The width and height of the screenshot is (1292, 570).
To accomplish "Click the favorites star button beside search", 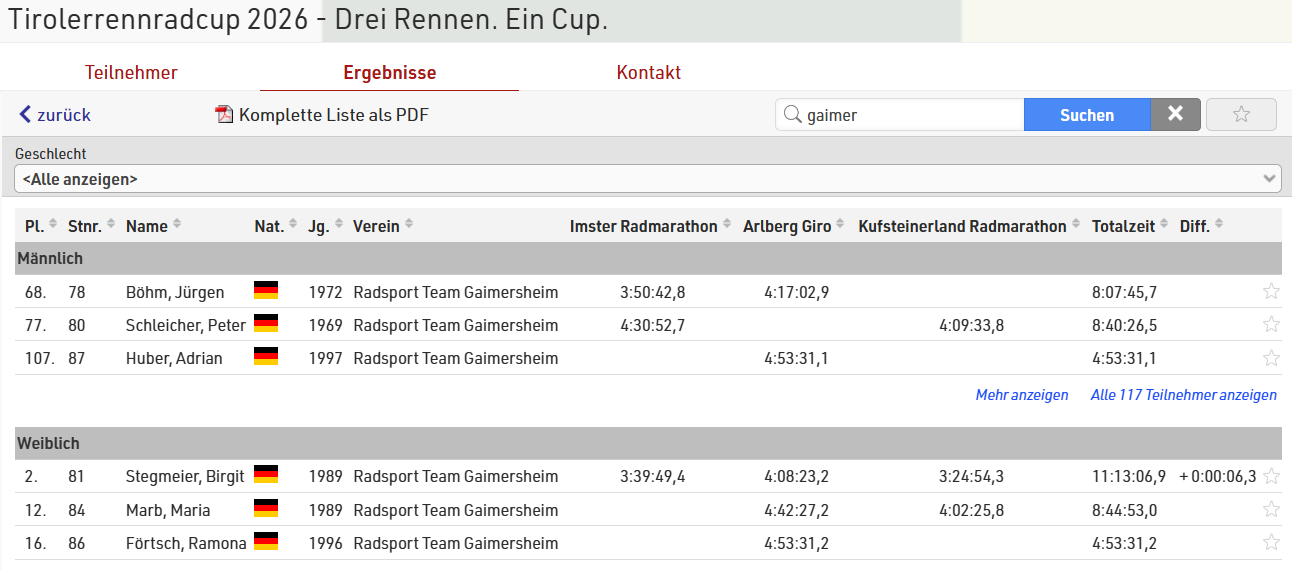I will tap(1241, 115).
